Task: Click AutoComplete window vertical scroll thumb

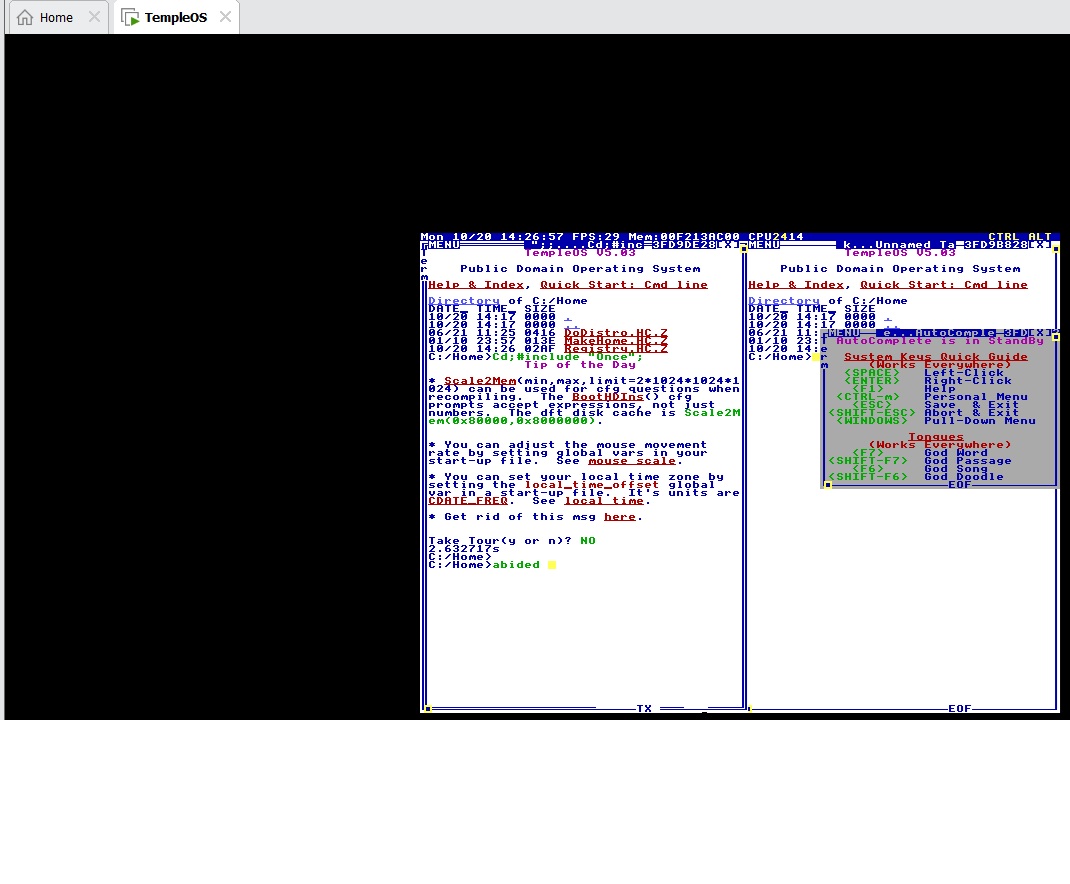Action: coord(1056,337)
